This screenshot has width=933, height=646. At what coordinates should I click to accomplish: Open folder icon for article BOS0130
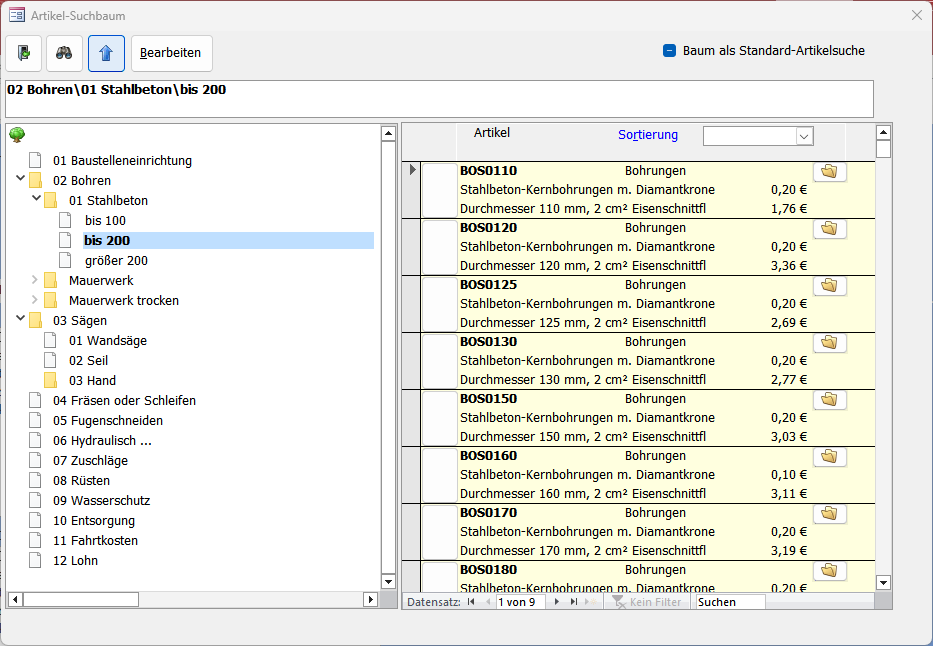[829, 343]
